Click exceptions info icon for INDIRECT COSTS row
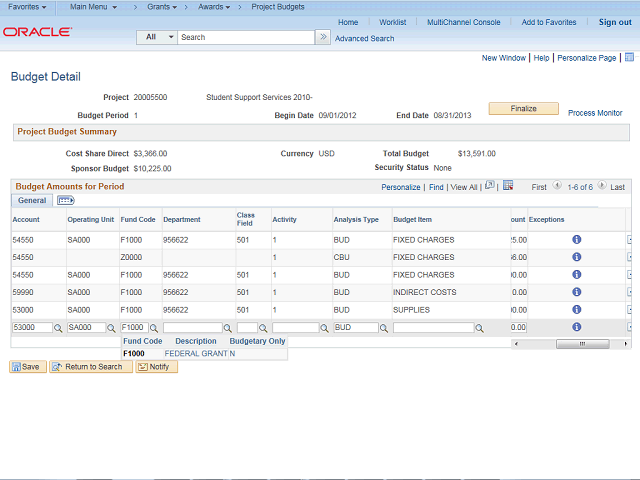The height and width of the screenshot is (480, 640). pyautogui.click(x=577, y=292)
